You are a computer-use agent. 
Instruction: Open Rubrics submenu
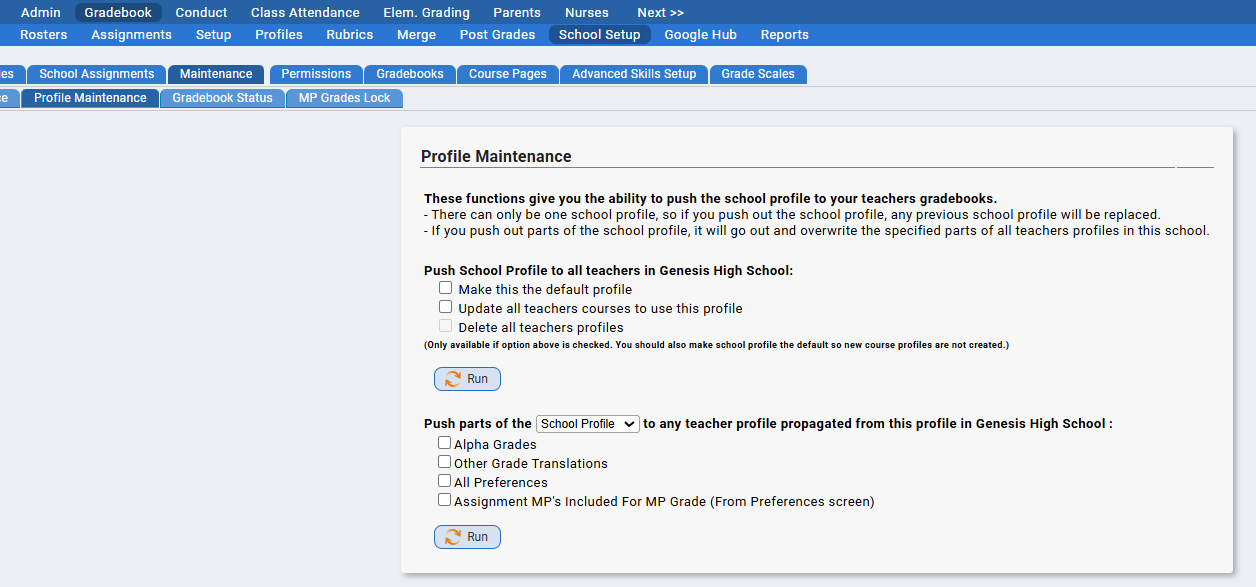(350, 34)
